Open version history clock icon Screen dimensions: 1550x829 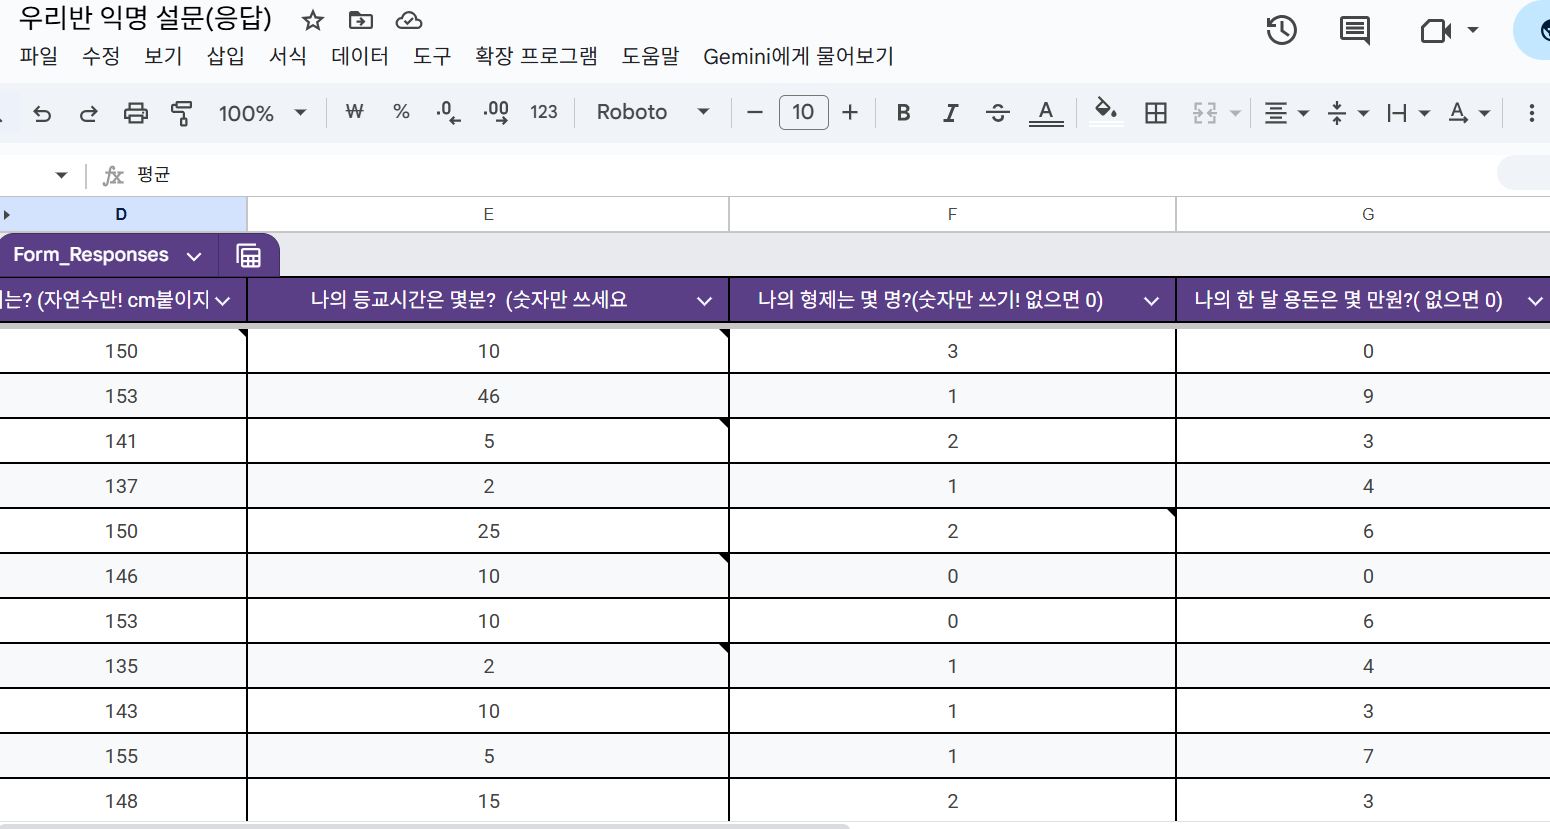point(1281,30)
